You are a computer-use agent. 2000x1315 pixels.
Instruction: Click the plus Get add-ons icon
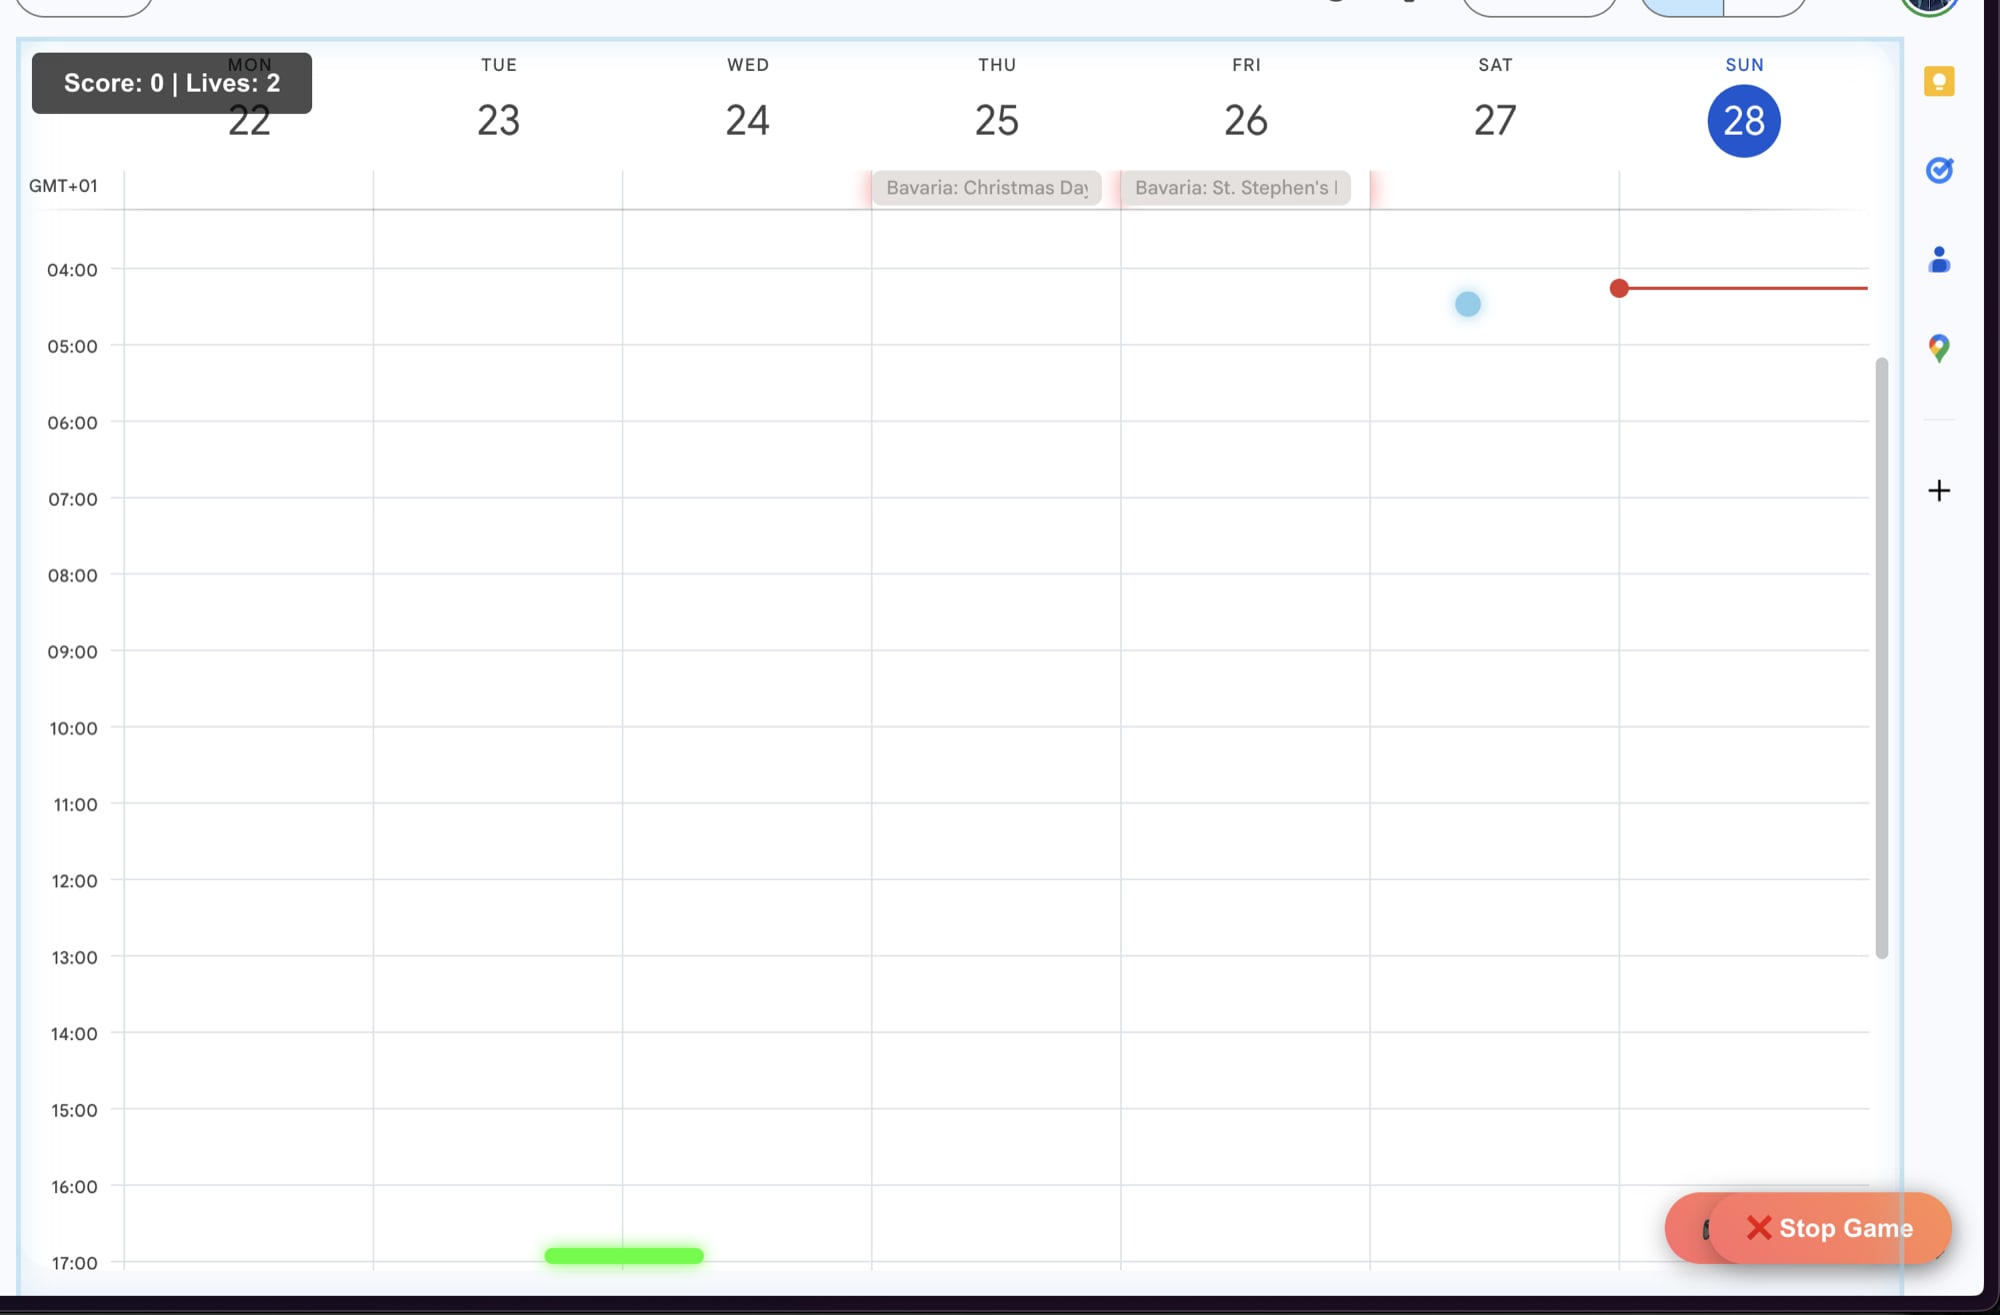point(1938,490)
